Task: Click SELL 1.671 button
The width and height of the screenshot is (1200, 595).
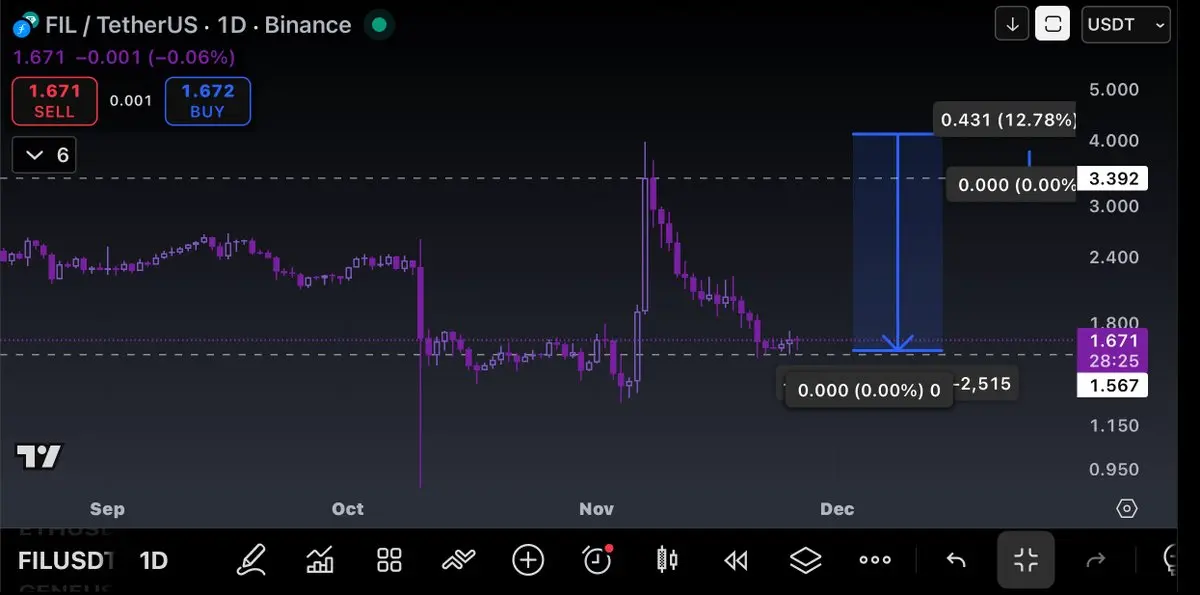Action: point(54,101)
